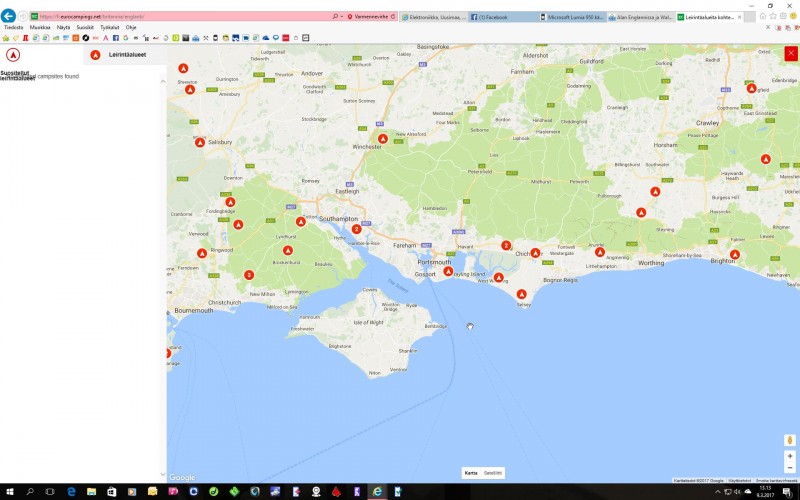Click the campsite marker near Brighton
The image size is (800, 500).
[734, 255]
